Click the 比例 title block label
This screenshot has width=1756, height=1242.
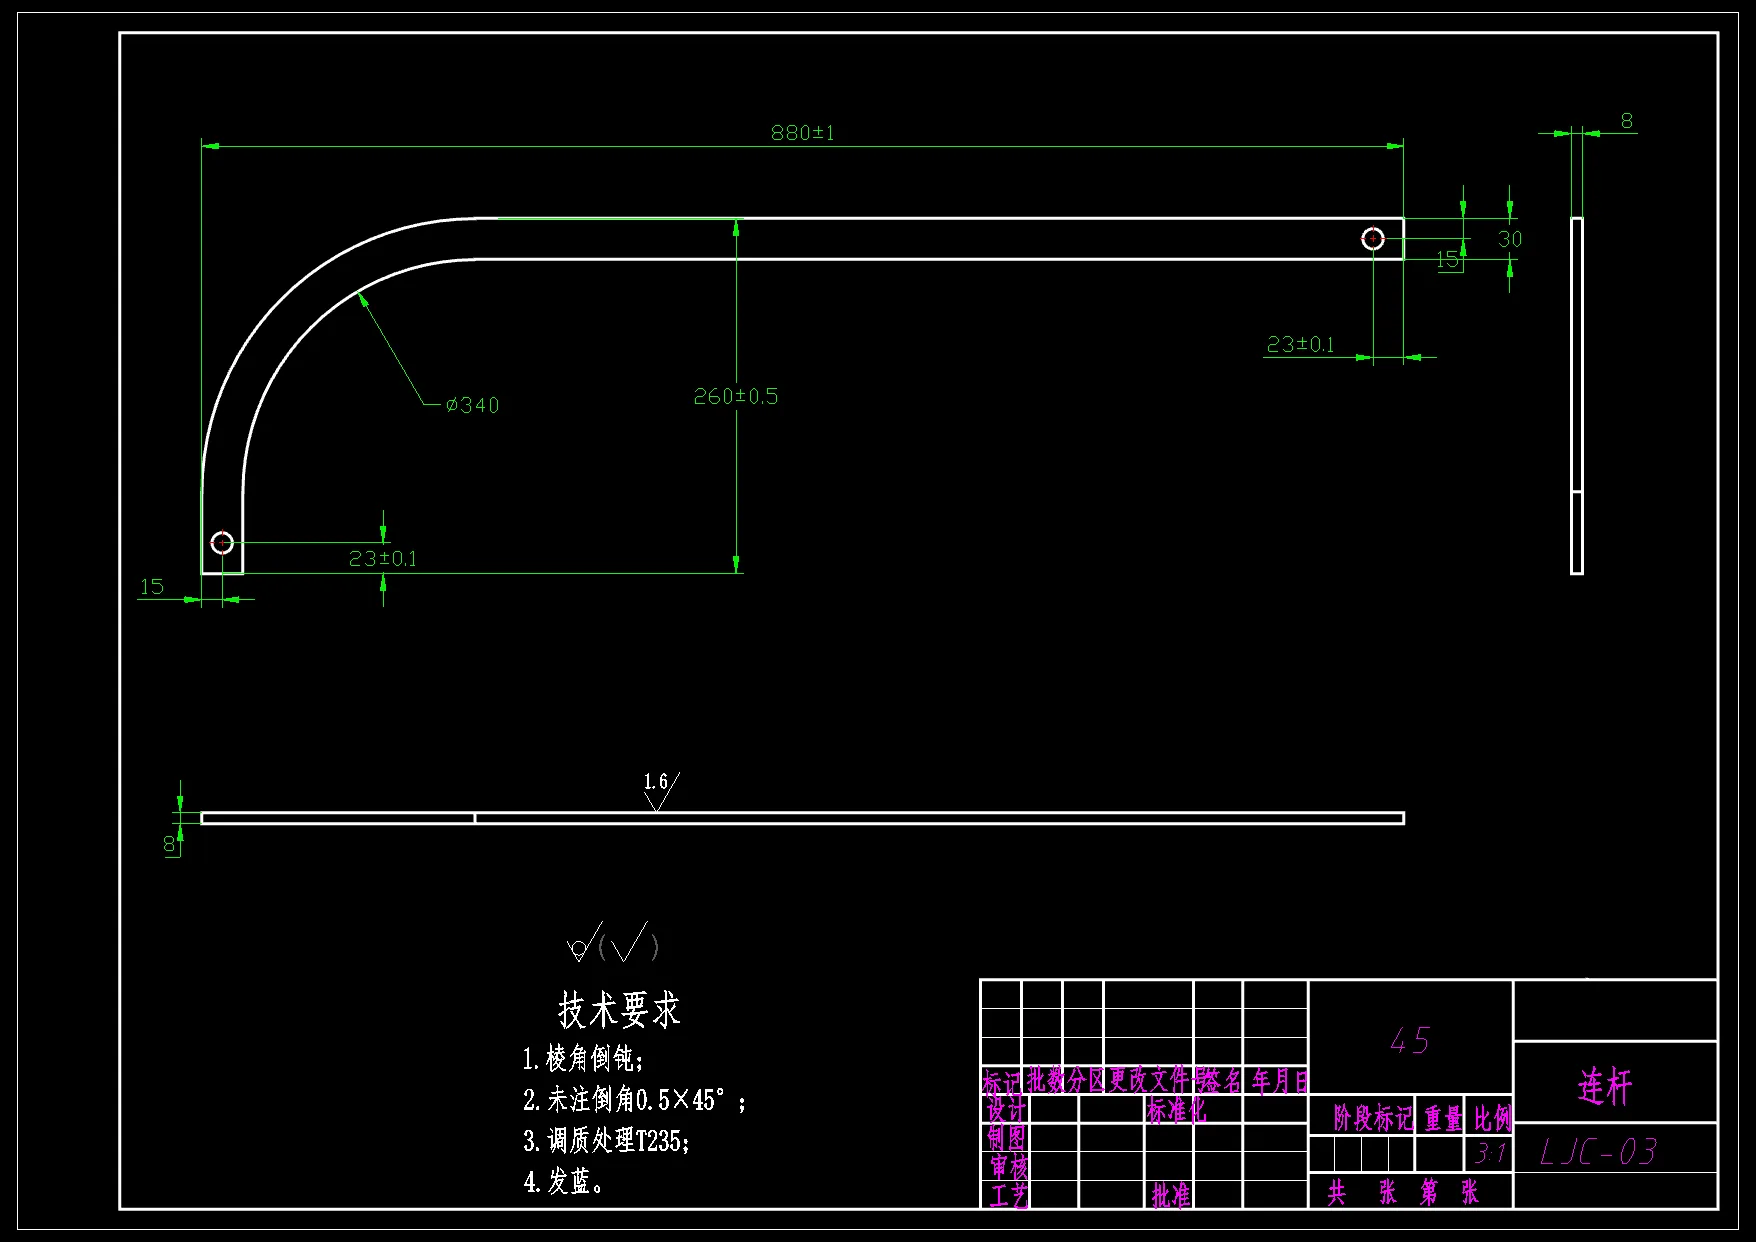(1492, 1118)
